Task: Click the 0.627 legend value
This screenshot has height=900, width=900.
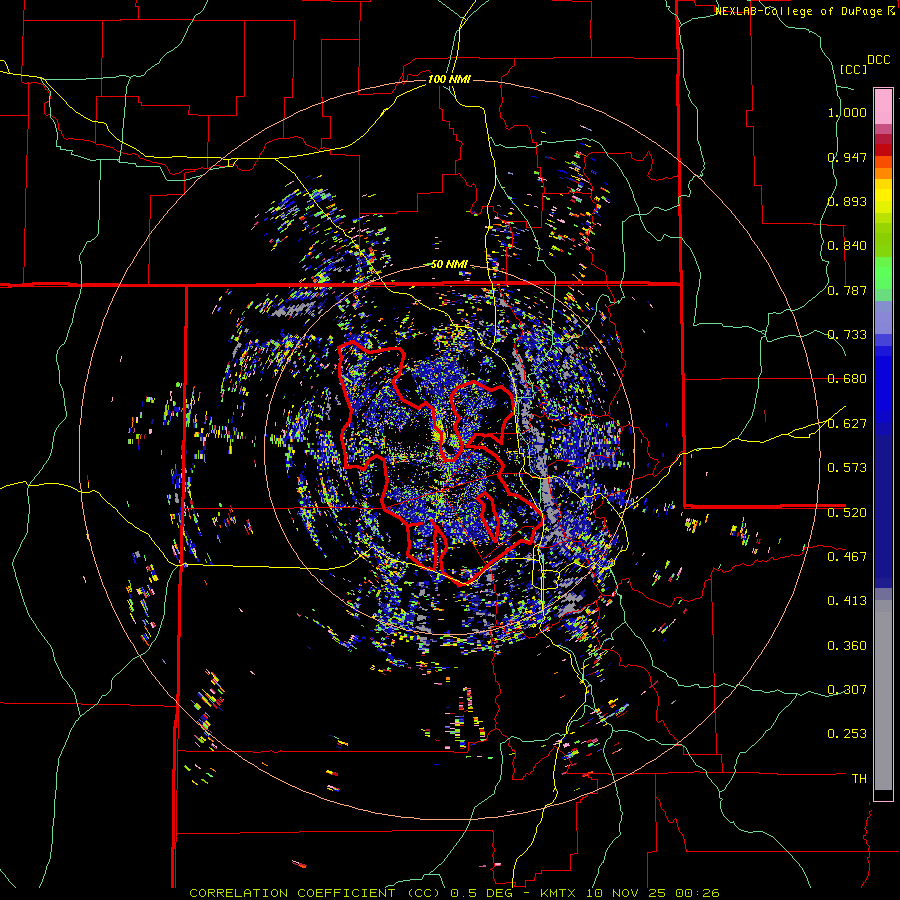Action: click(847, 424)
